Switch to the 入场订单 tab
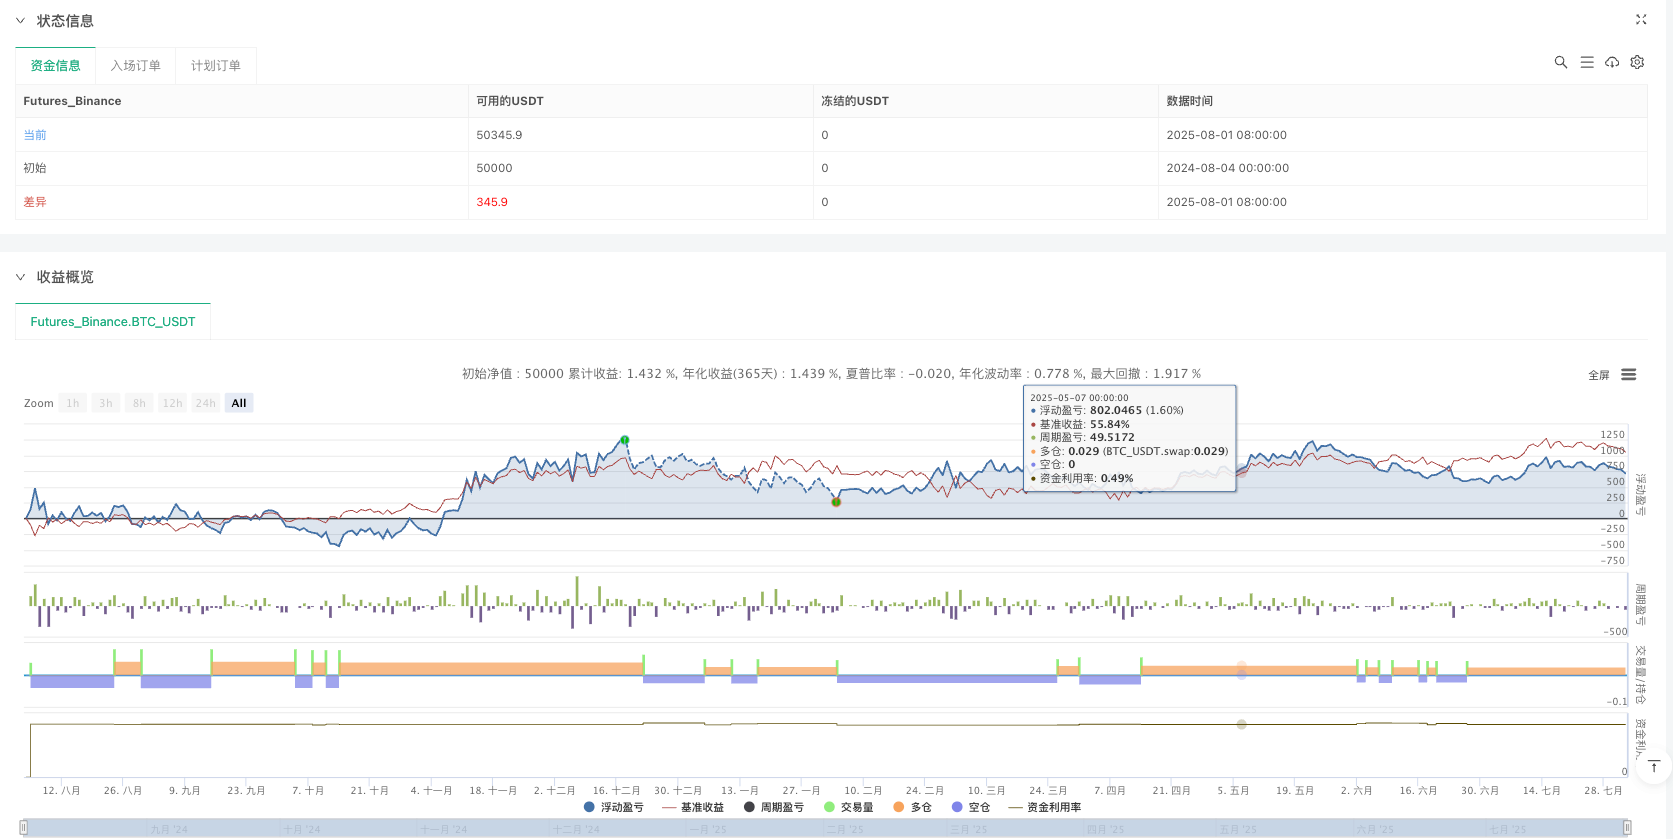The image size is (1673, 839). tap(135, 66)
